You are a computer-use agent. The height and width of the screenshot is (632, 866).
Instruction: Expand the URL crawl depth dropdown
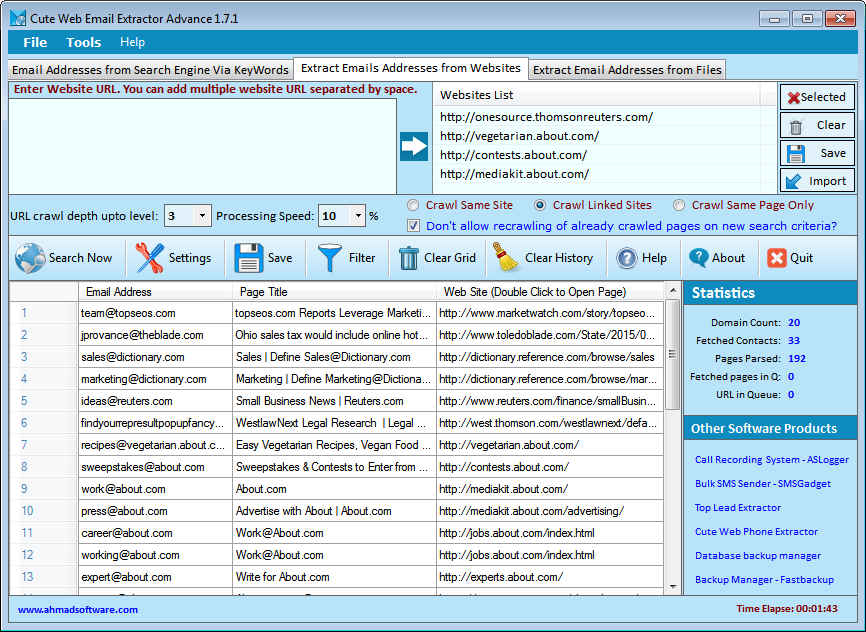203,216
